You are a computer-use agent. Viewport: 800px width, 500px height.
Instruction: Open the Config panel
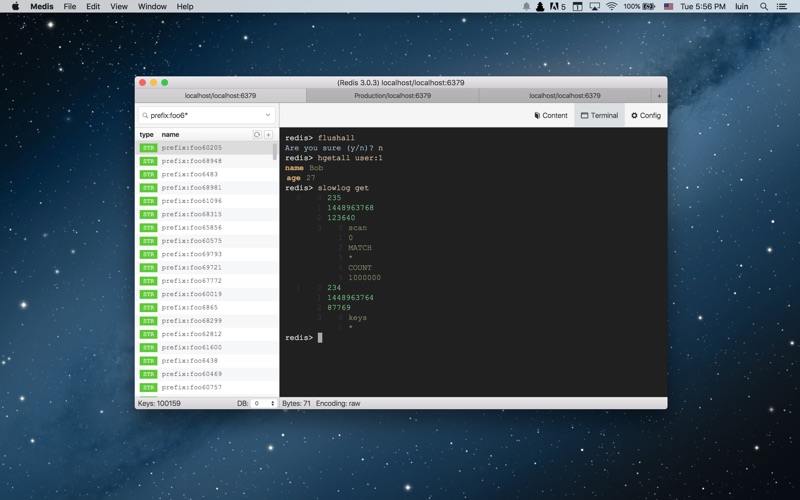click(x=646, y=115)
